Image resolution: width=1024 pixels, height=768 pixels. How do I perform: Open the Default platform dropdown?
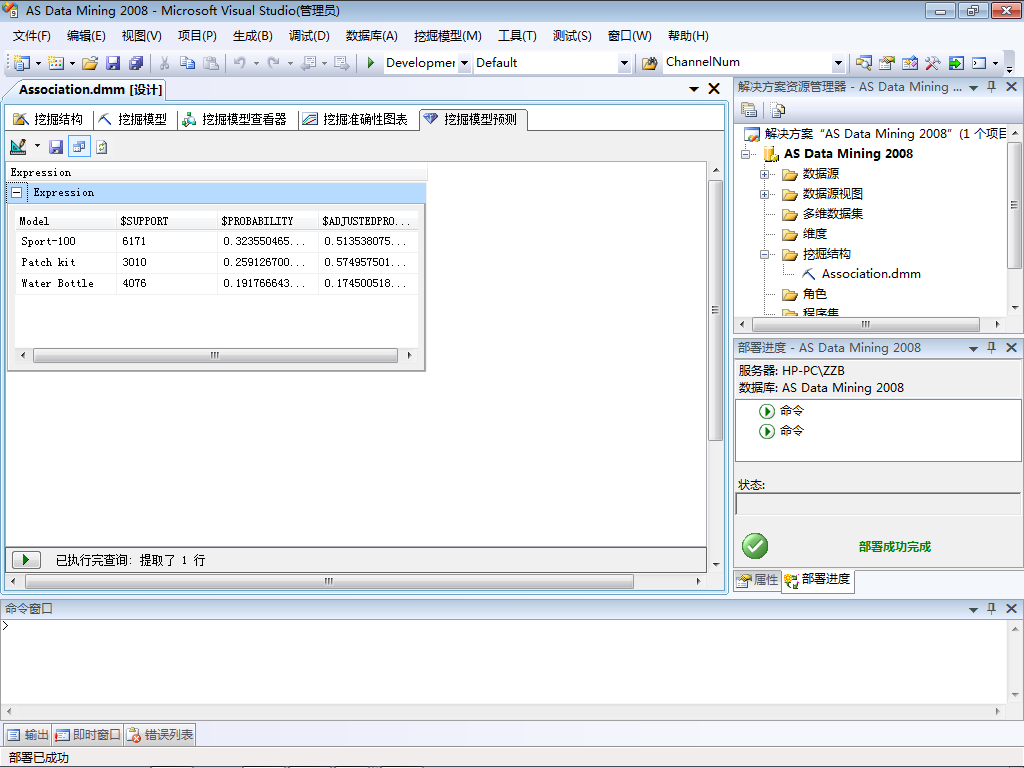coord(624,63)
